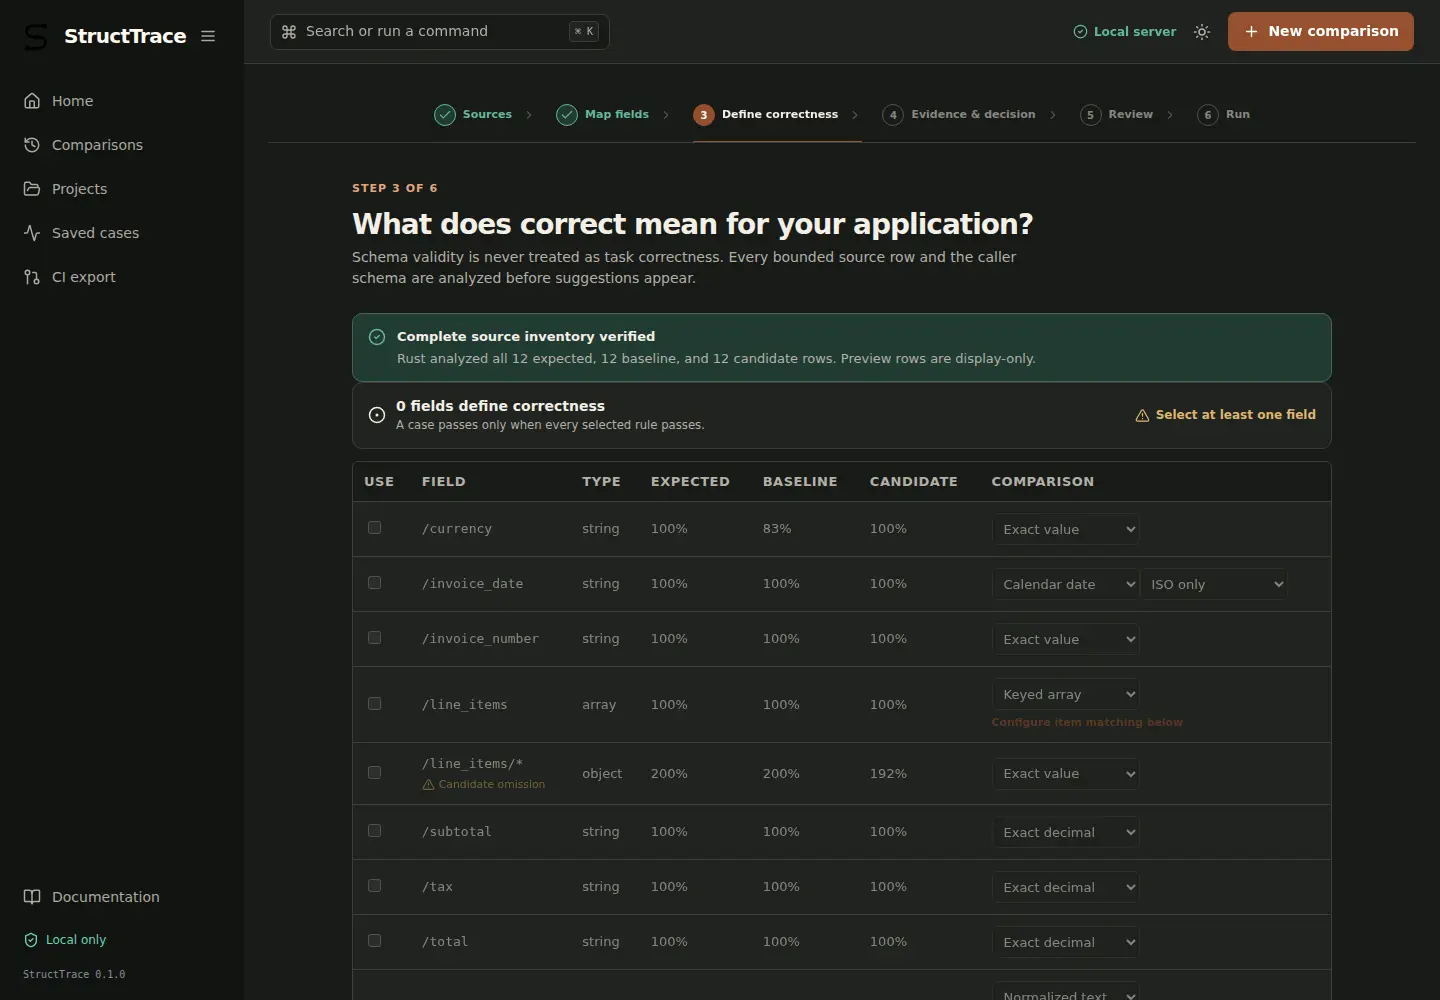Enable the /invoice_number field checkbox
This screenshot has width=1440, height=1000.
click(x=375, y=638)
